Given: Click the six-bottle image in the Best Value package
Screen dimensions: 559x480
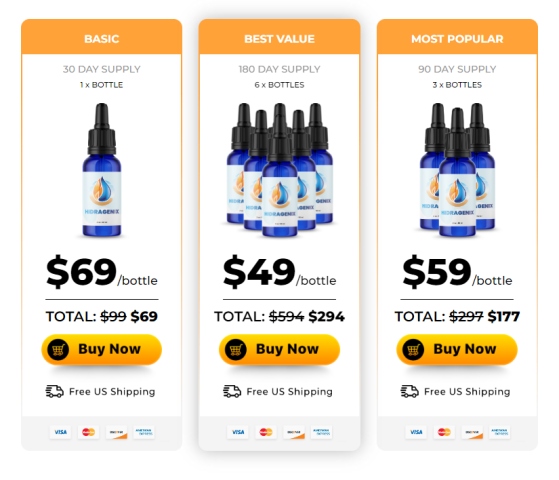Looking at the screenshot, I should (x=280, y=170).
